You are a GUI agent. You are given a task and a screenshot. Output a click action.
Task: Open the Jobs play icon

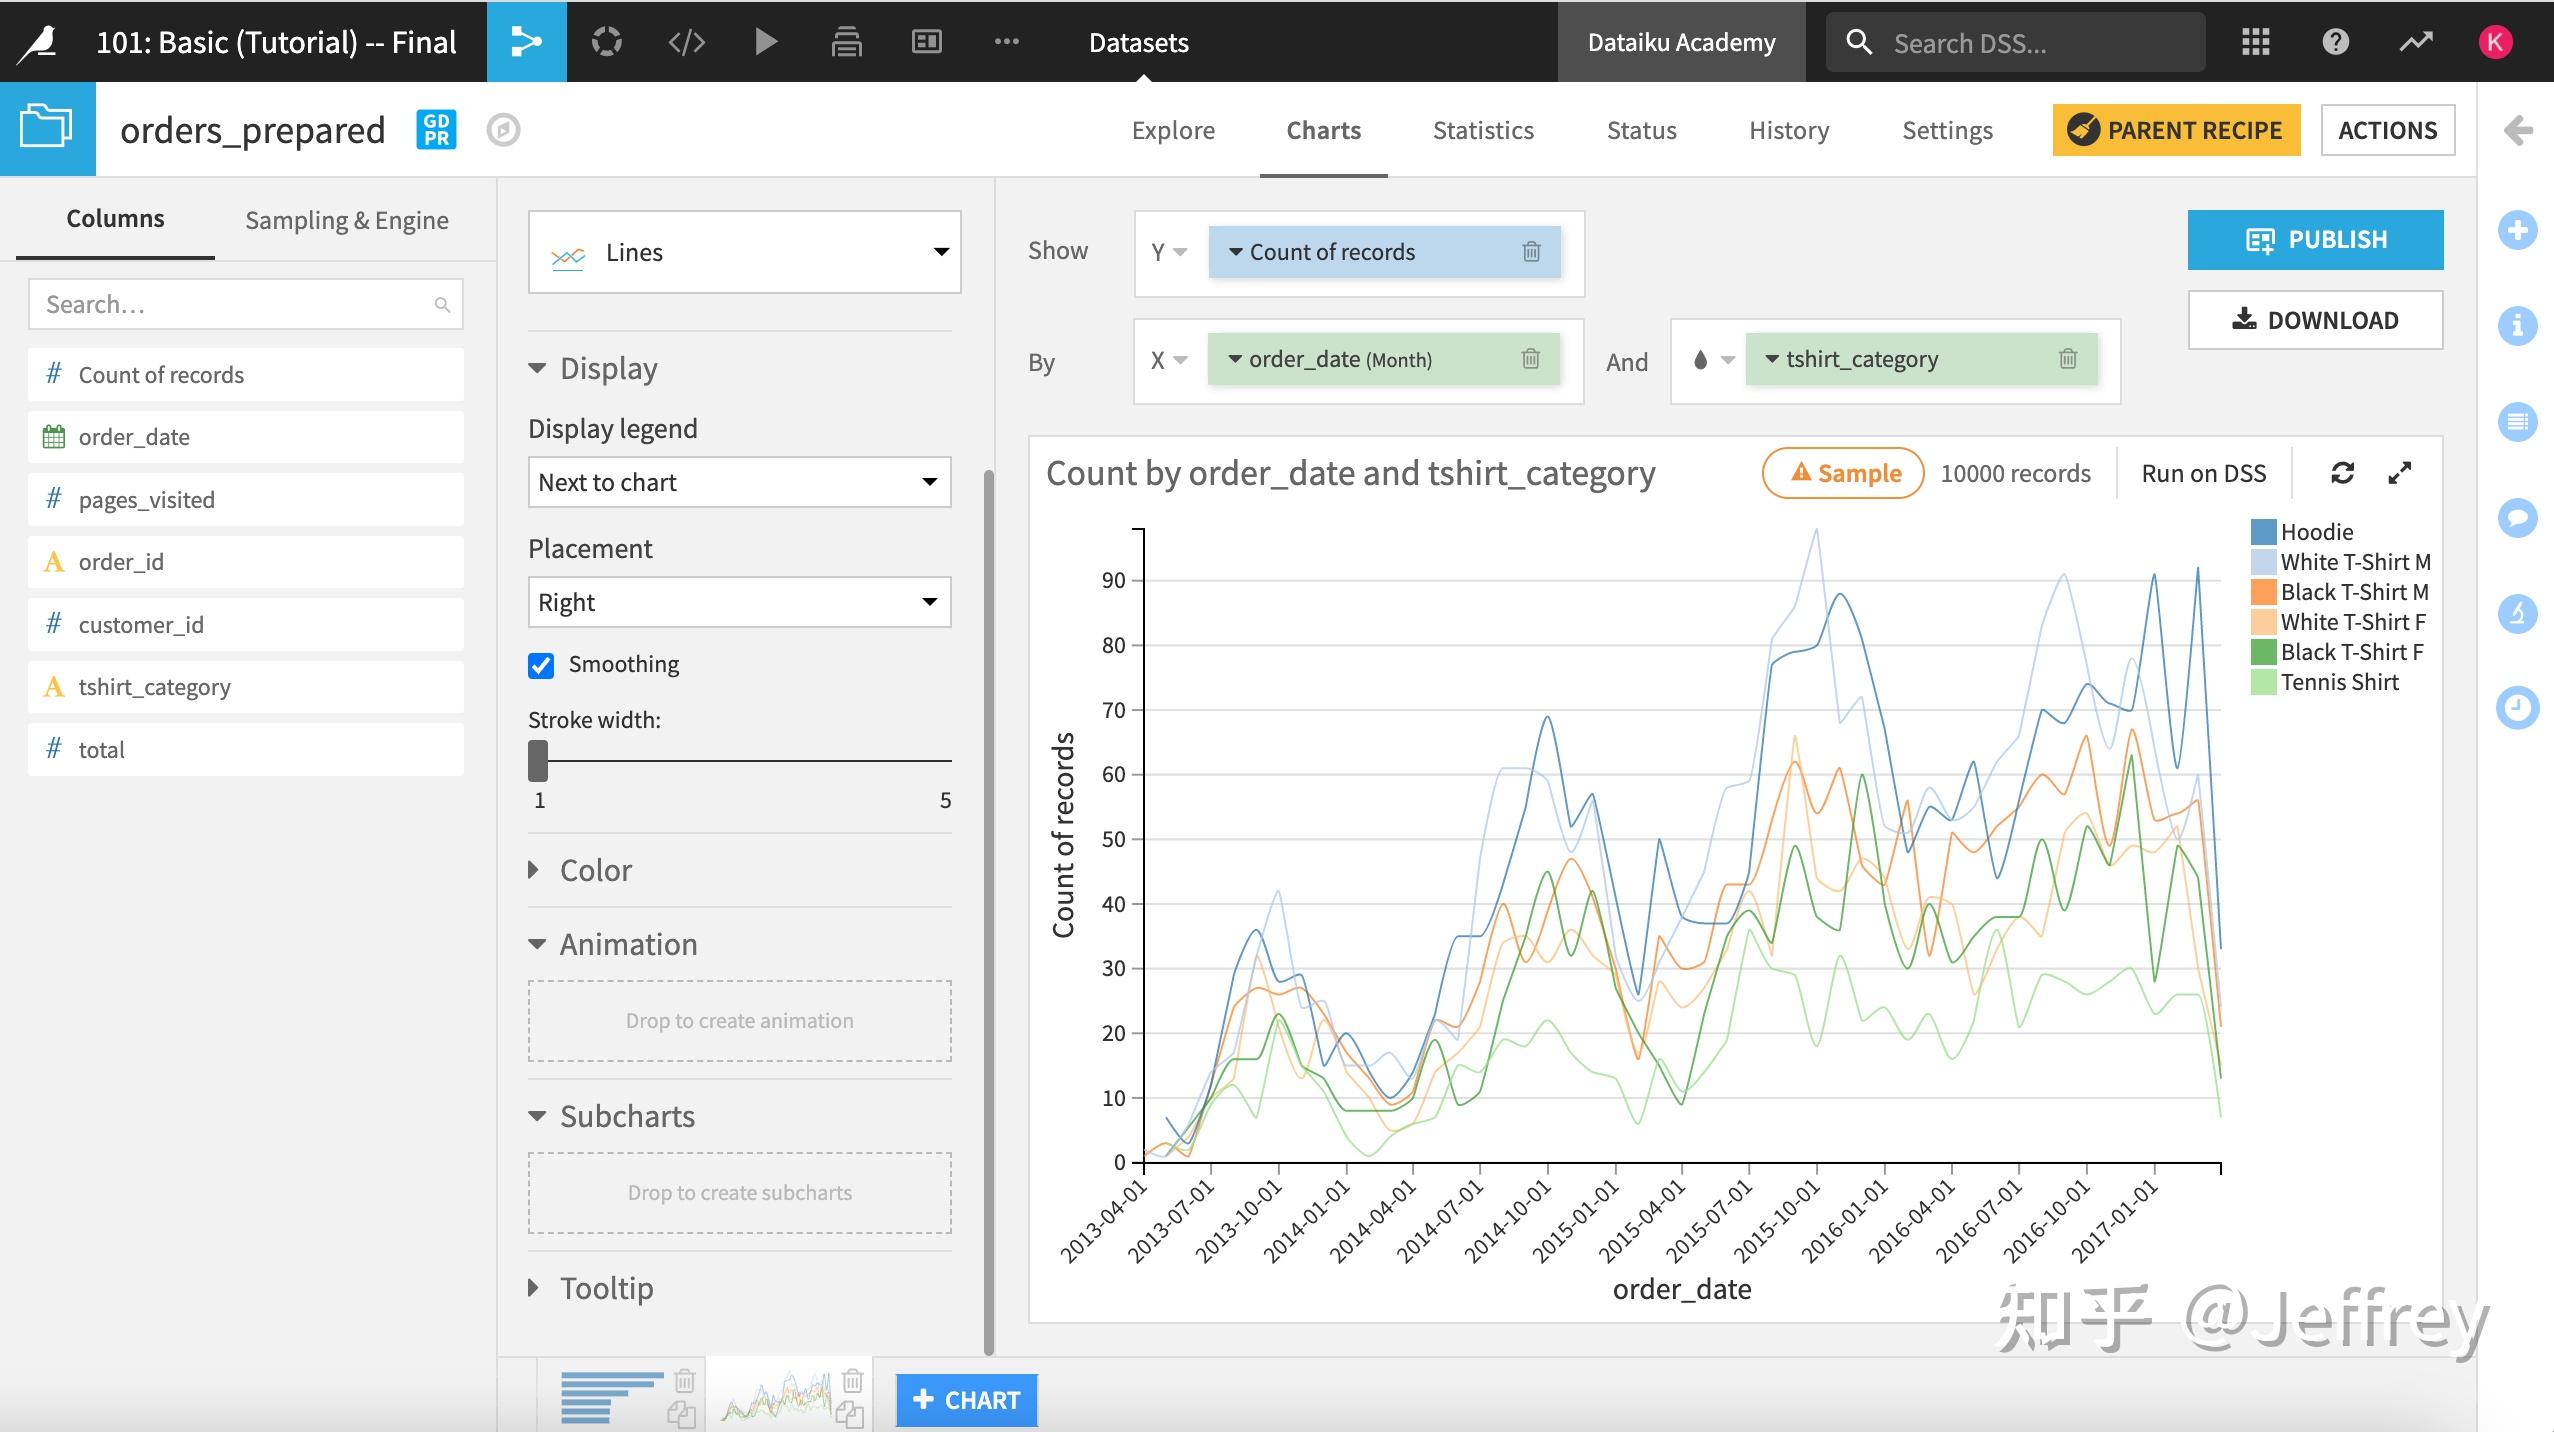(x=766, y=41)
